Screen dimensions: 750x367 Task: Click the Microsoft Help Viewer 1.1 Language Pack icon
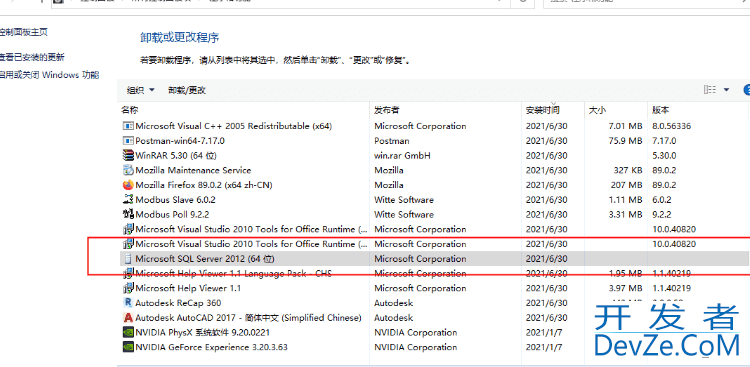click(x=128, y=274)
